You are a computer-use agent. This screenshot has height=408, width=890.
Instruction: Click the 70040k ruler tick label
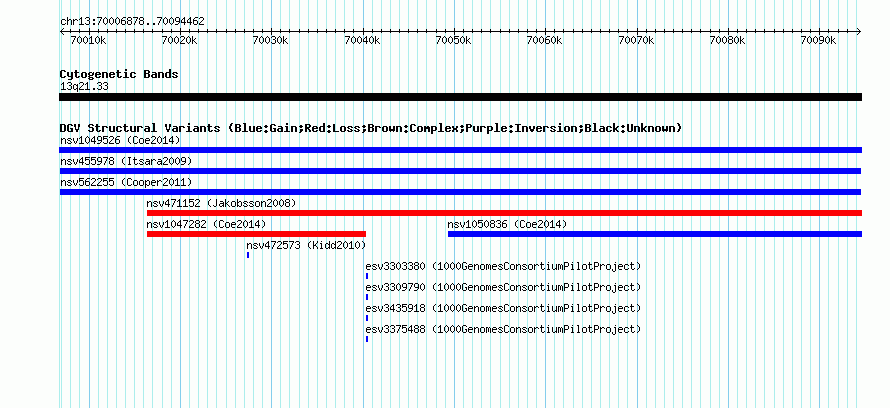pyautogui.click(x=362, y=40)
